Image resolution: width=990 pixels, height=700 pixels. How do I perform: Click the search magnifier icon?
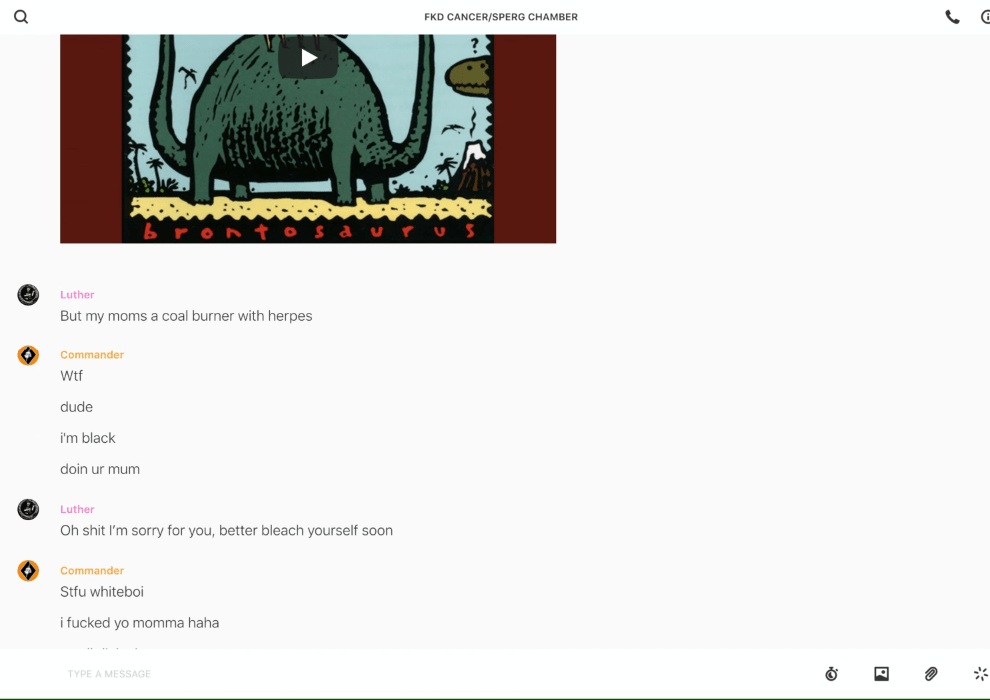point(21,17)
